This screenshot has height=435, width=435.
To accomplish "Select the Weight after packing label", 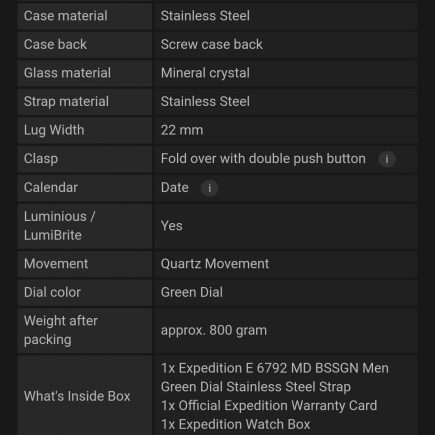I will pos(61,330).
